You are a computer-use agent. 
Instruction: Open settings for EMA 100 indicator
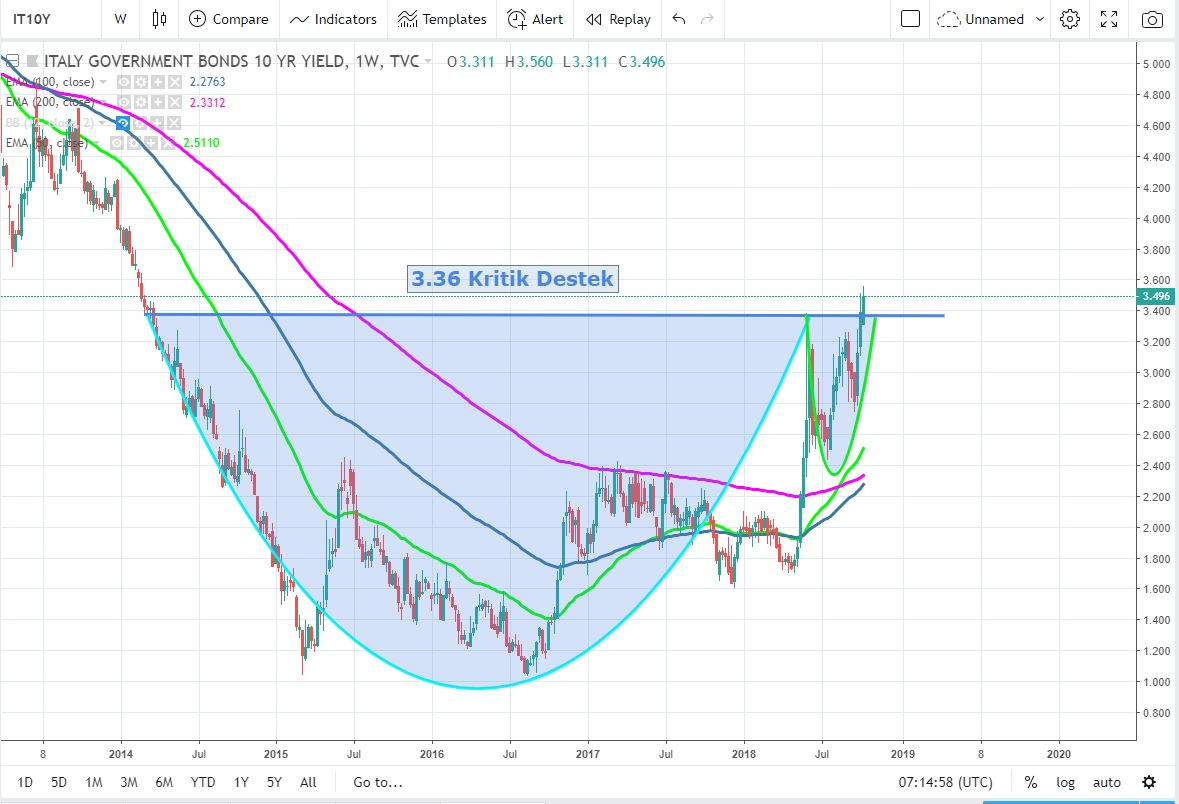tap(141, 82)
